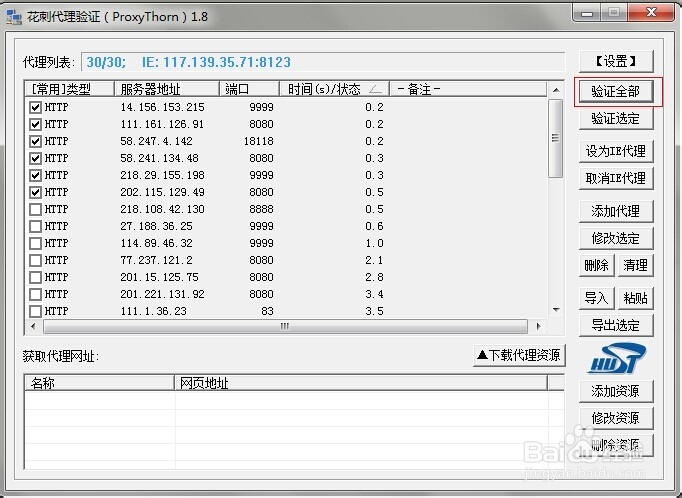Click the HUST logo image
Image resolution: width=682 pixels, height=498 pixels.
click(616, 359)
